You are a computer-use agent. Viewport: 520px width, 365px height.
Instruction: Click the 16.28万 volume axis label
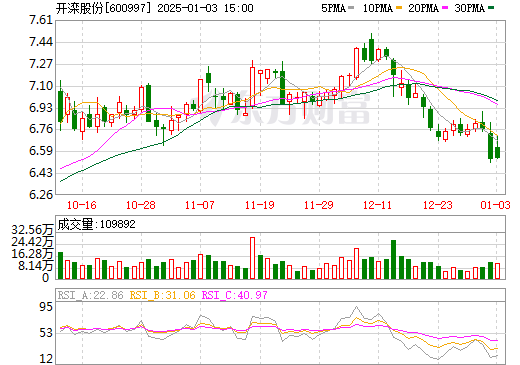coord(32,254)
